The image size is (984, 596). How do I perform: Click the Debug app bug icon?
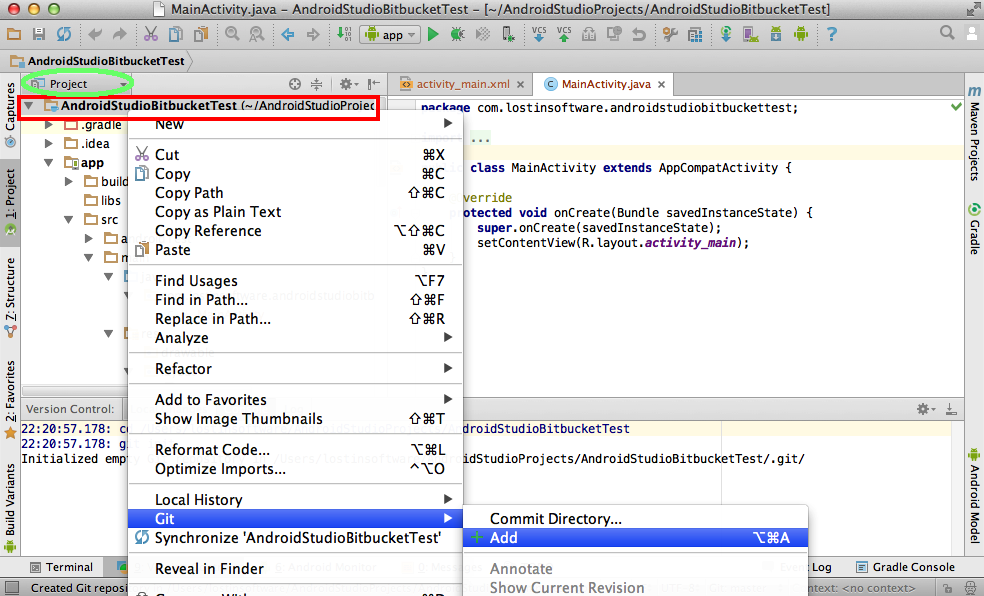tap(457, 34)
